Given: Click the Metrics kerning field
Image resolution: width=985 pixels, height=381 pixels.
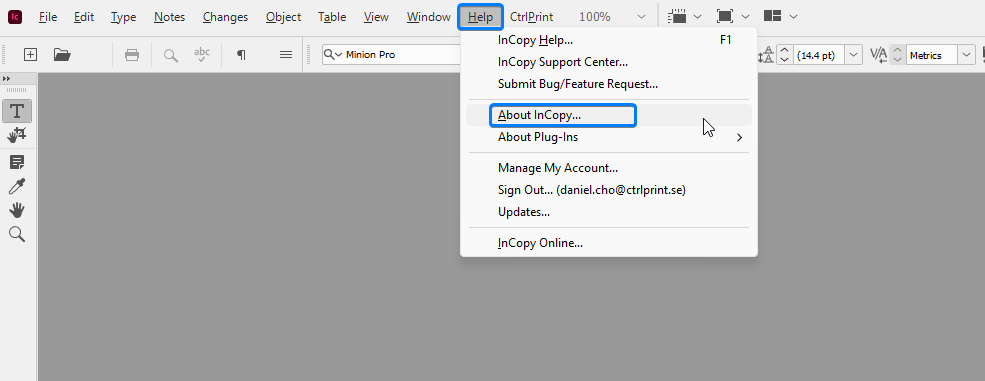Looking at the screenshot, I should (x=932, y=55).
